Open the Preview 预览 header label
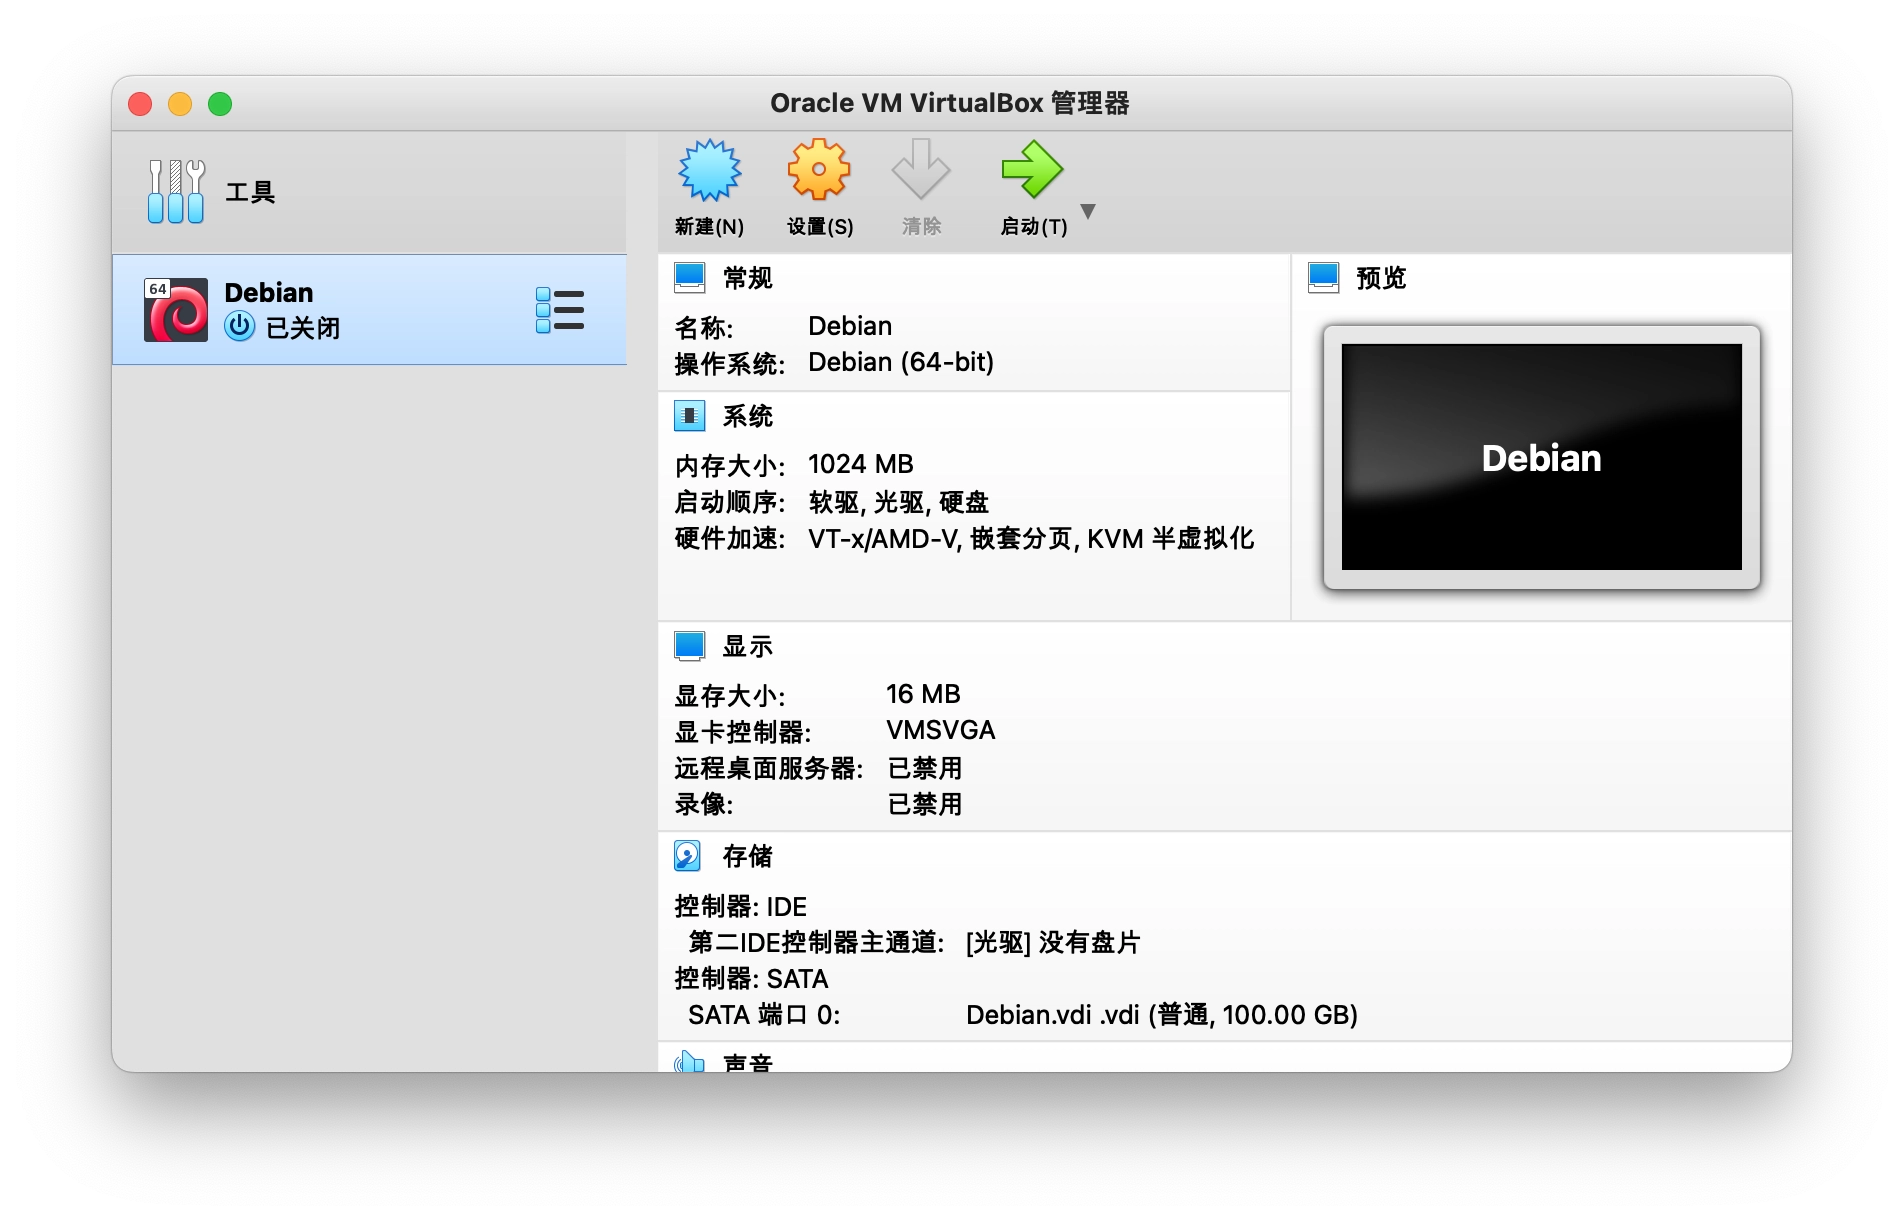Viewport: 1904px width, 1220px height. coord(1381,278)
